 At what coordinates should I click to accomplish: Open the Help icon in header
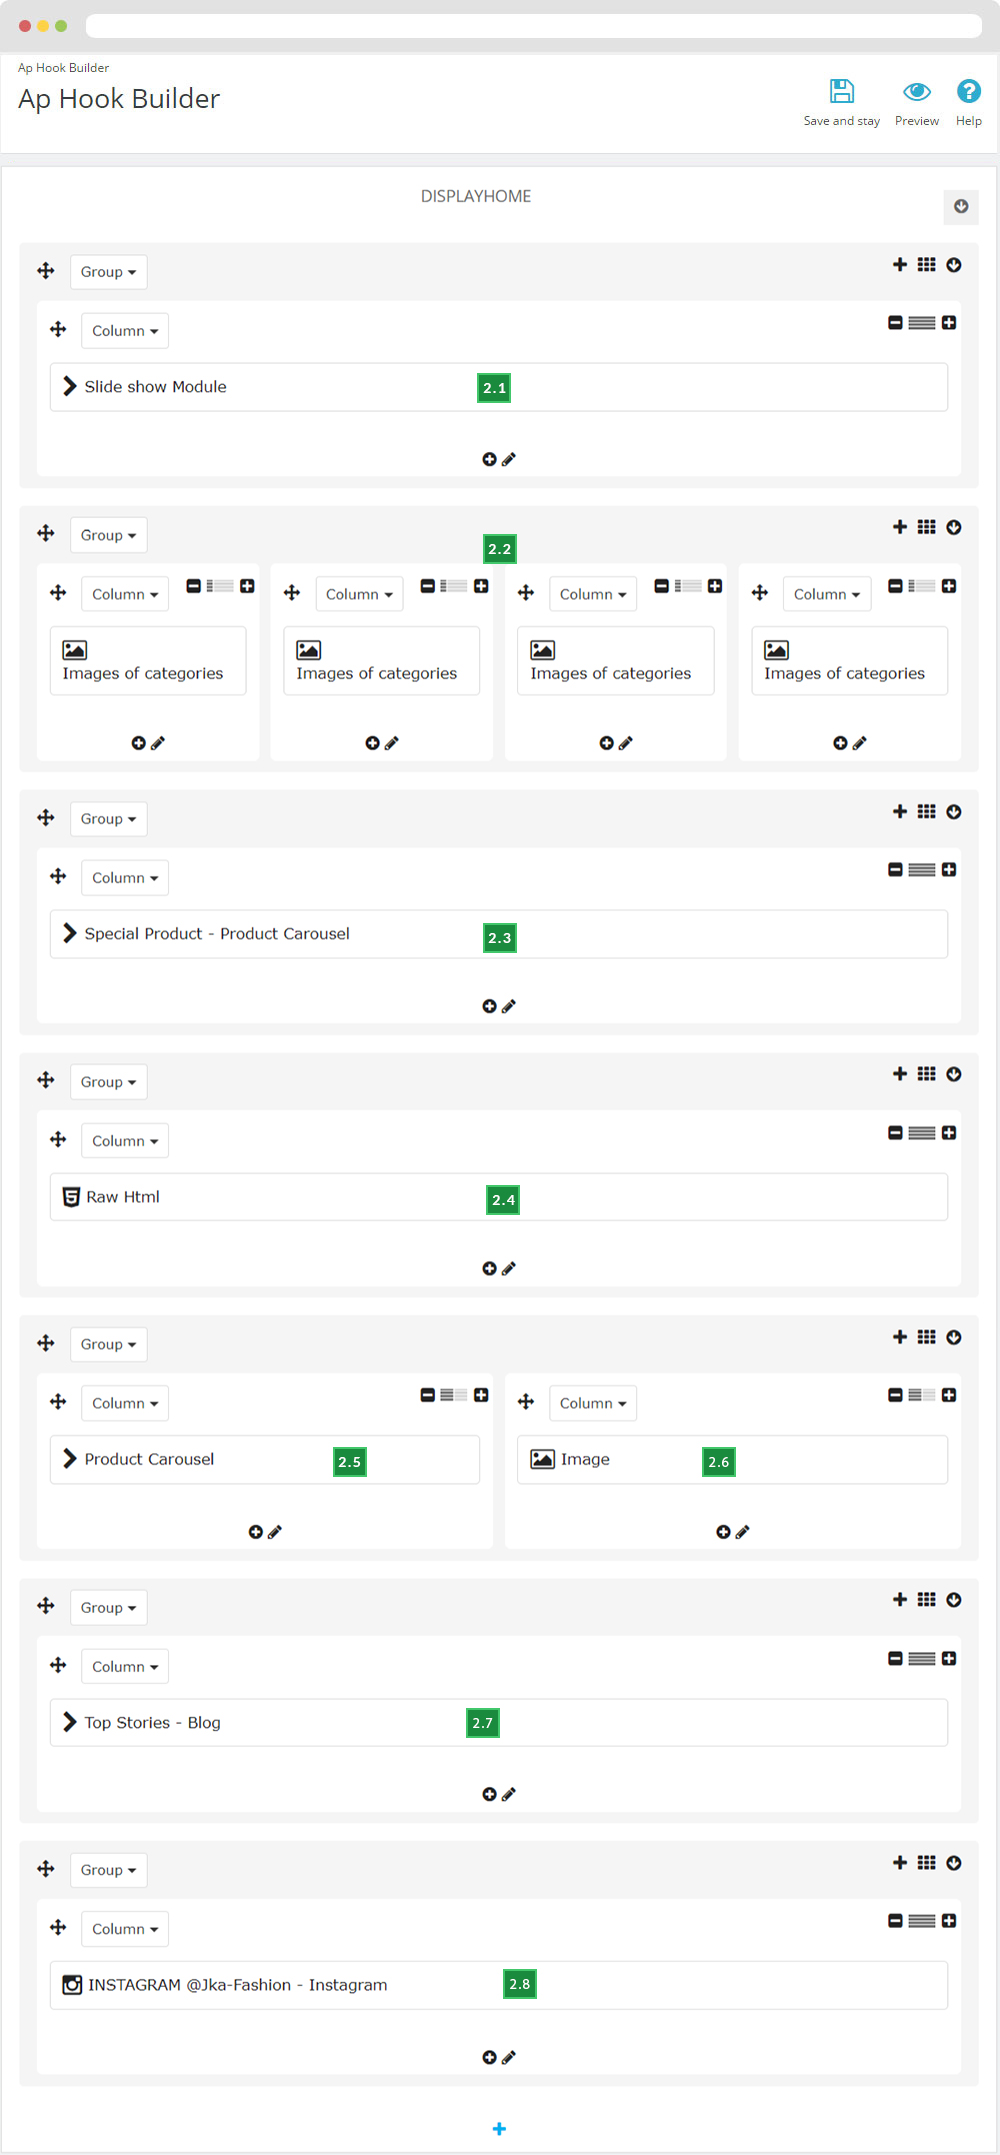pos(968,92)
